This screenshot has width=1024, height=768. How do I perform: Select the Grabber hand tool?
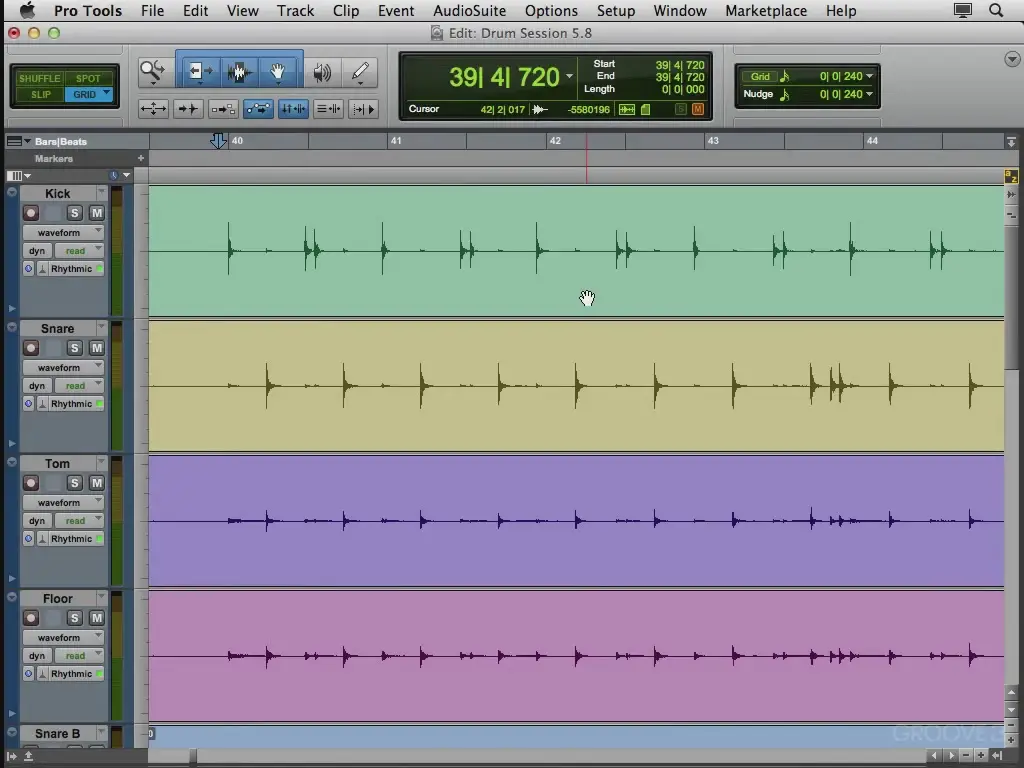(278, 71)
